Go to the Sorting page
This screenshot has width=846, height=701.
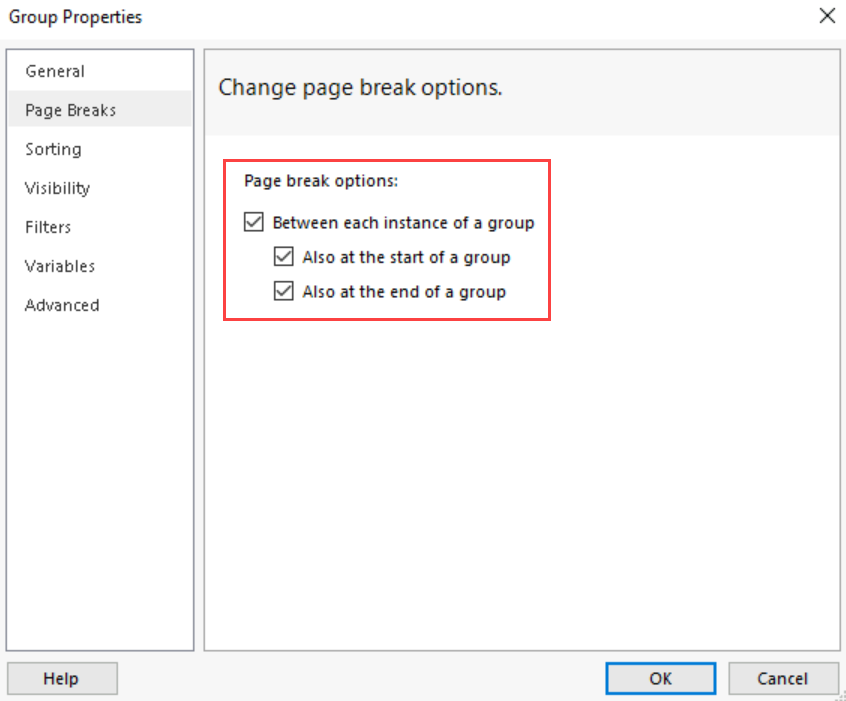tap(100, 149)
